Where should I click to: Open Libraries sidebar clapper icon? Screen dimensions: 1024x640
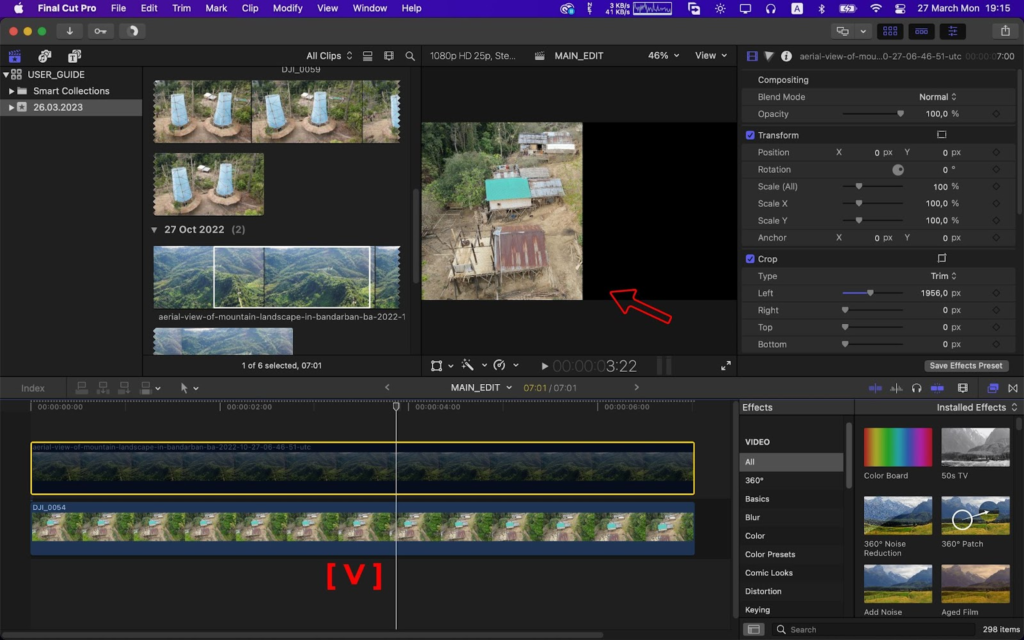[x=14, y=56]
